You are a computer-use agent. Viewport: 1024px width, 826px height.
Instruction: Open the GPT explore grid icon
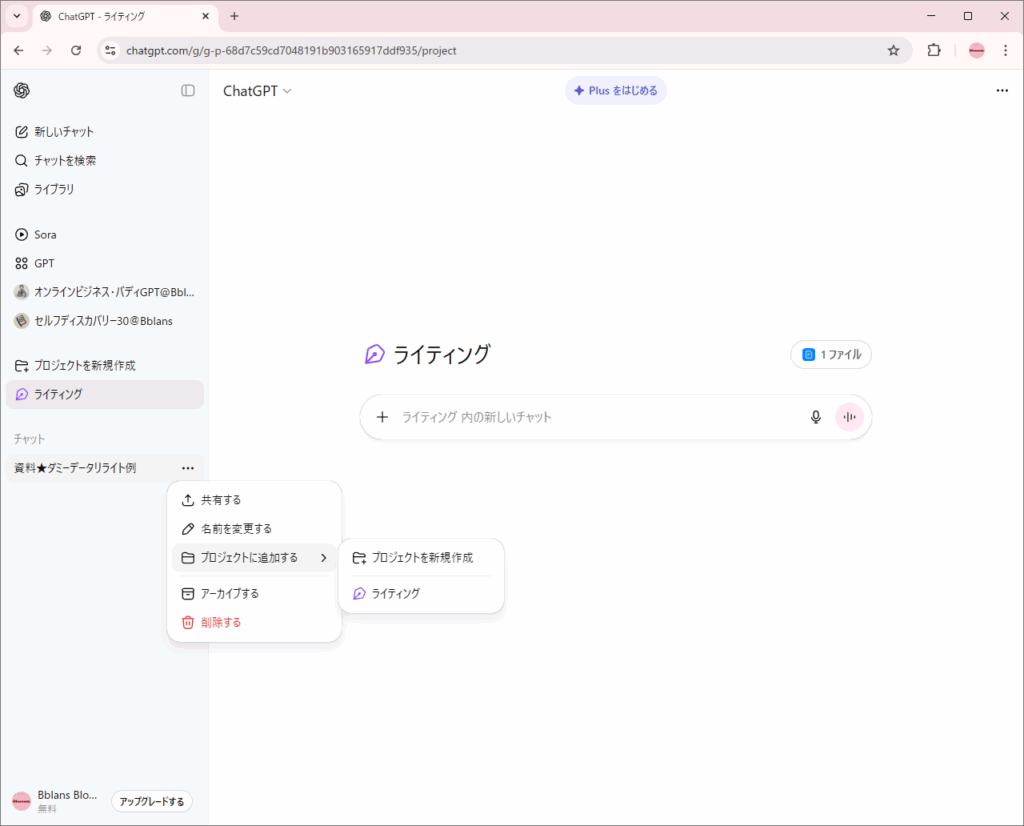(x=22, y=263)
